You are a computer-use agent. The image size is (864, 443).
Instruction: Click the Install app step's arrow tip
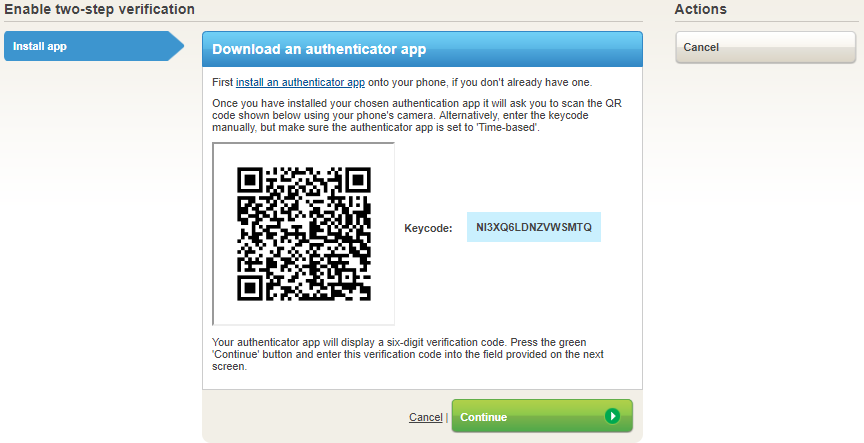[x=177, y=46]
